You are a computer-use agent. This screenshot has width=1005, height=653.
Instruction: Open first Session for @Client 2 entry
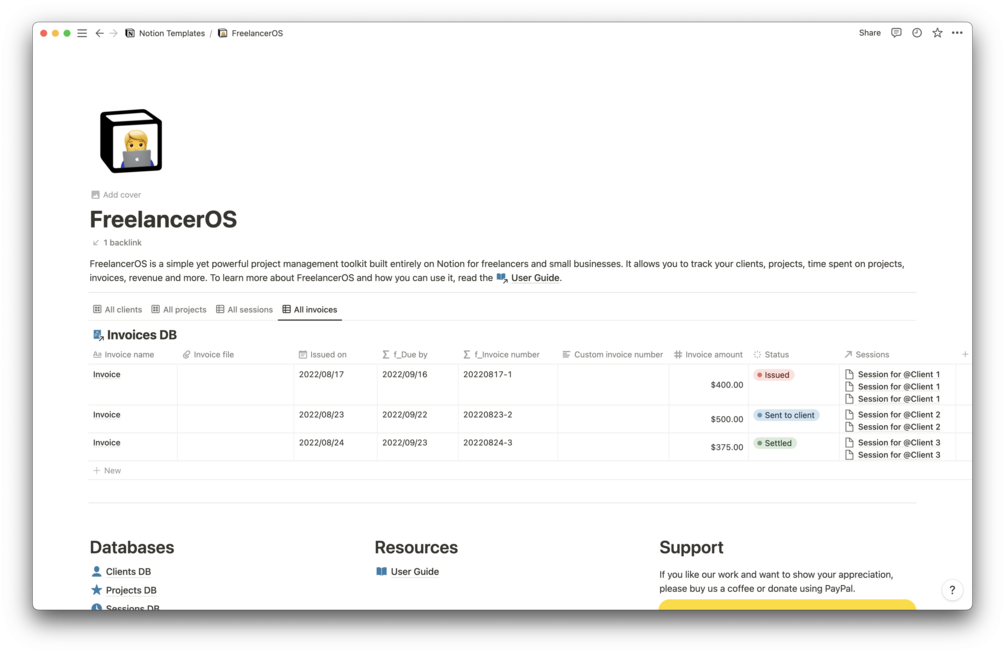tap(892, 415)
